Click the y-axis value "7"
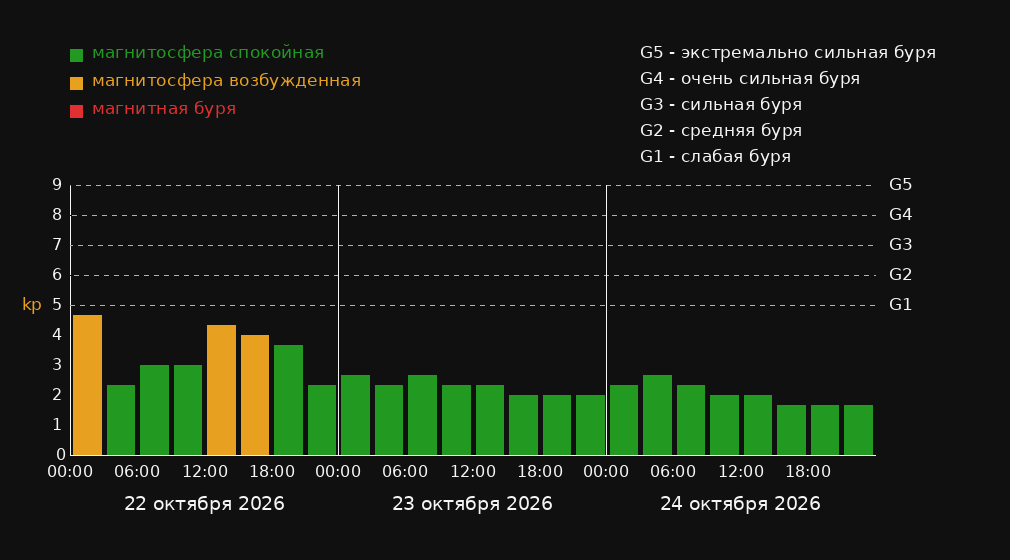 coord(57,245)
